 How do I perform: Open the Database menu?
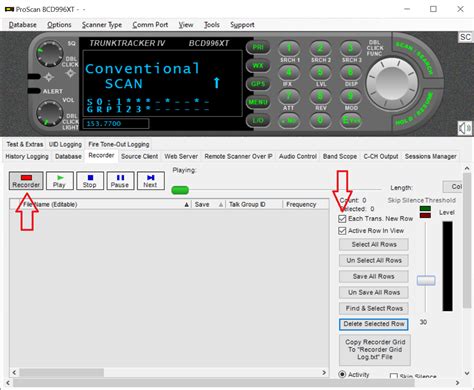coord(23,25)
